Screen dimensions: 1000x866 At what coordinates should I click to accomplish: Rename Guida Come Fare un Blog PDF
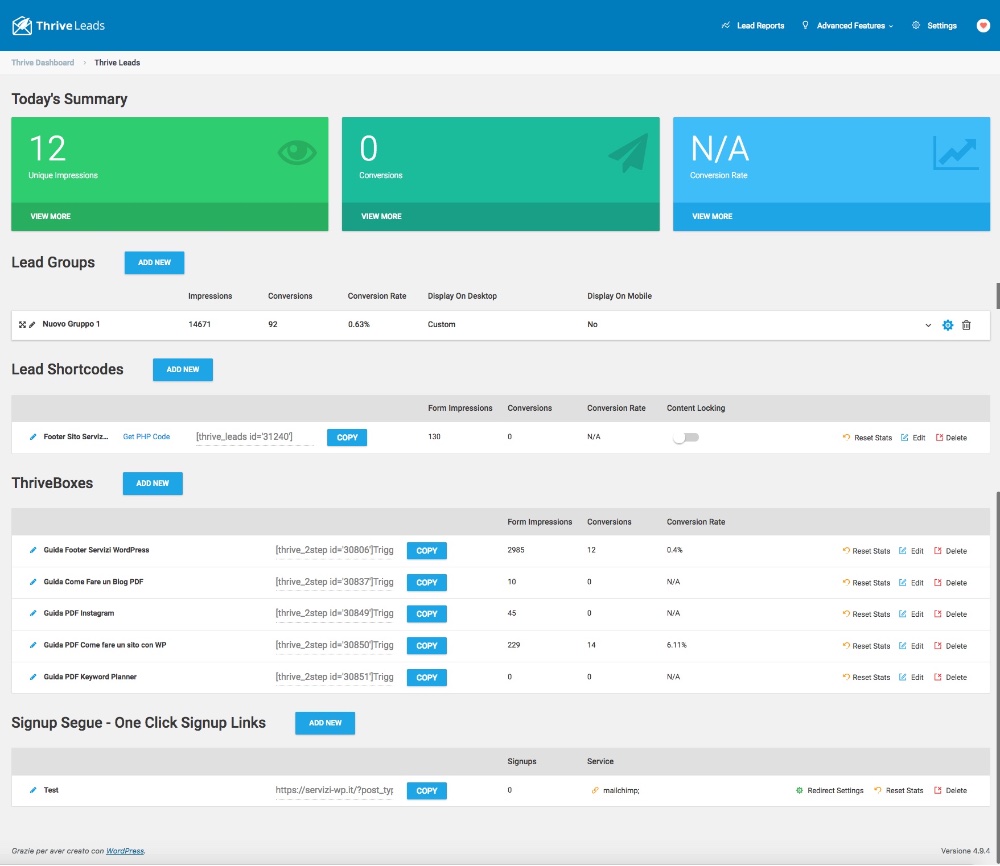[33, 582]
